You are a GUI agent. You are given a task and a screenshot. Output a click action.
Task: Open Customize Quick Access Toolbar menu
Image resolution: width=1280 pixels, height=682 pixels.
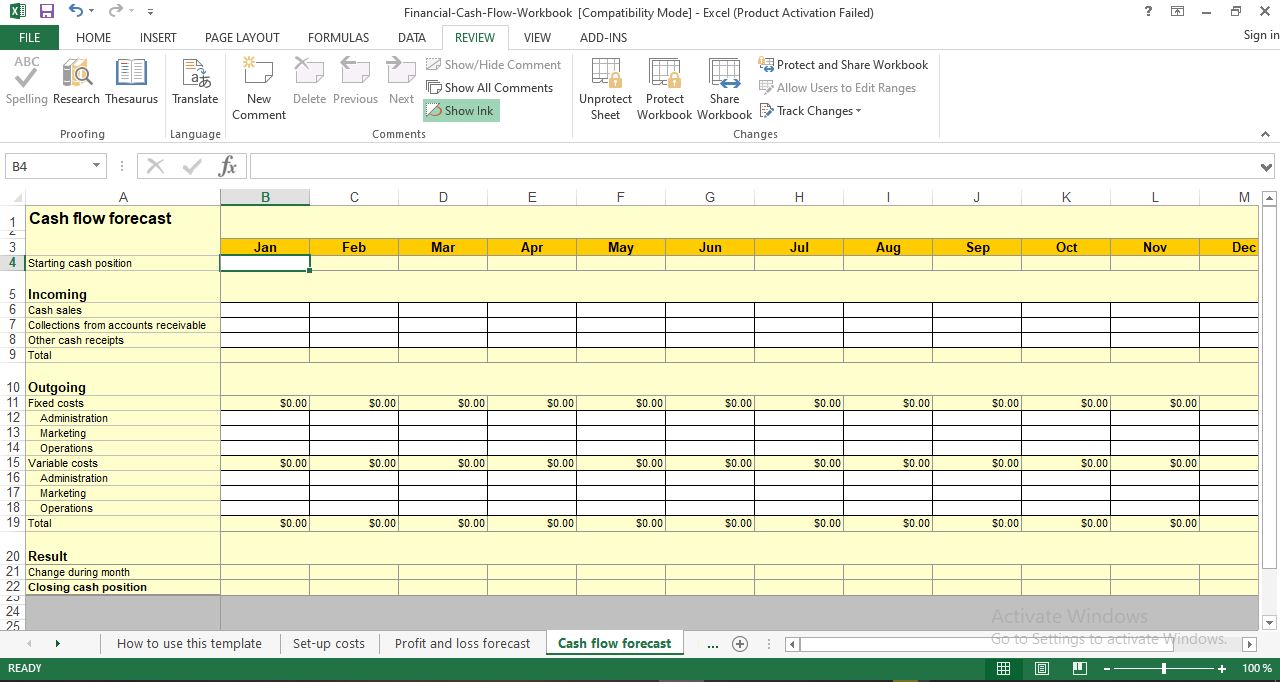(x=150, y=12)
